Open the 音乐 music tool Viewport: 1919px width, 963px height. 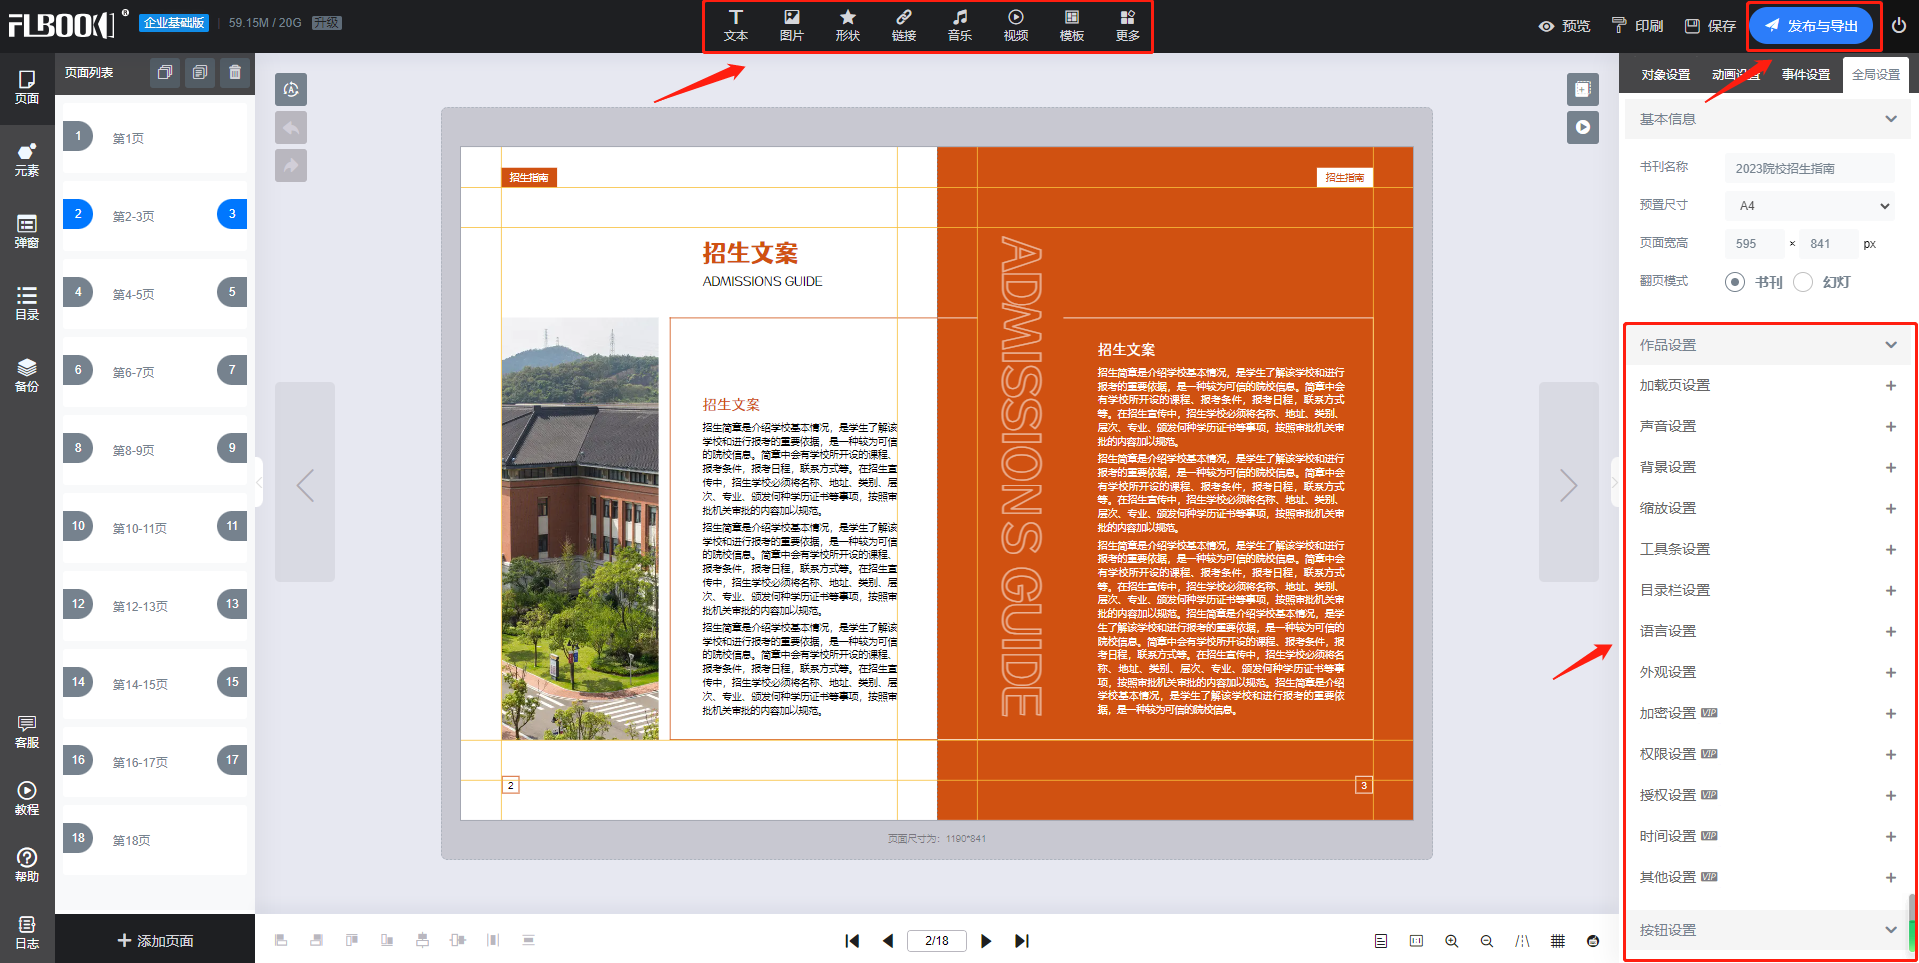tap(960, 26)
